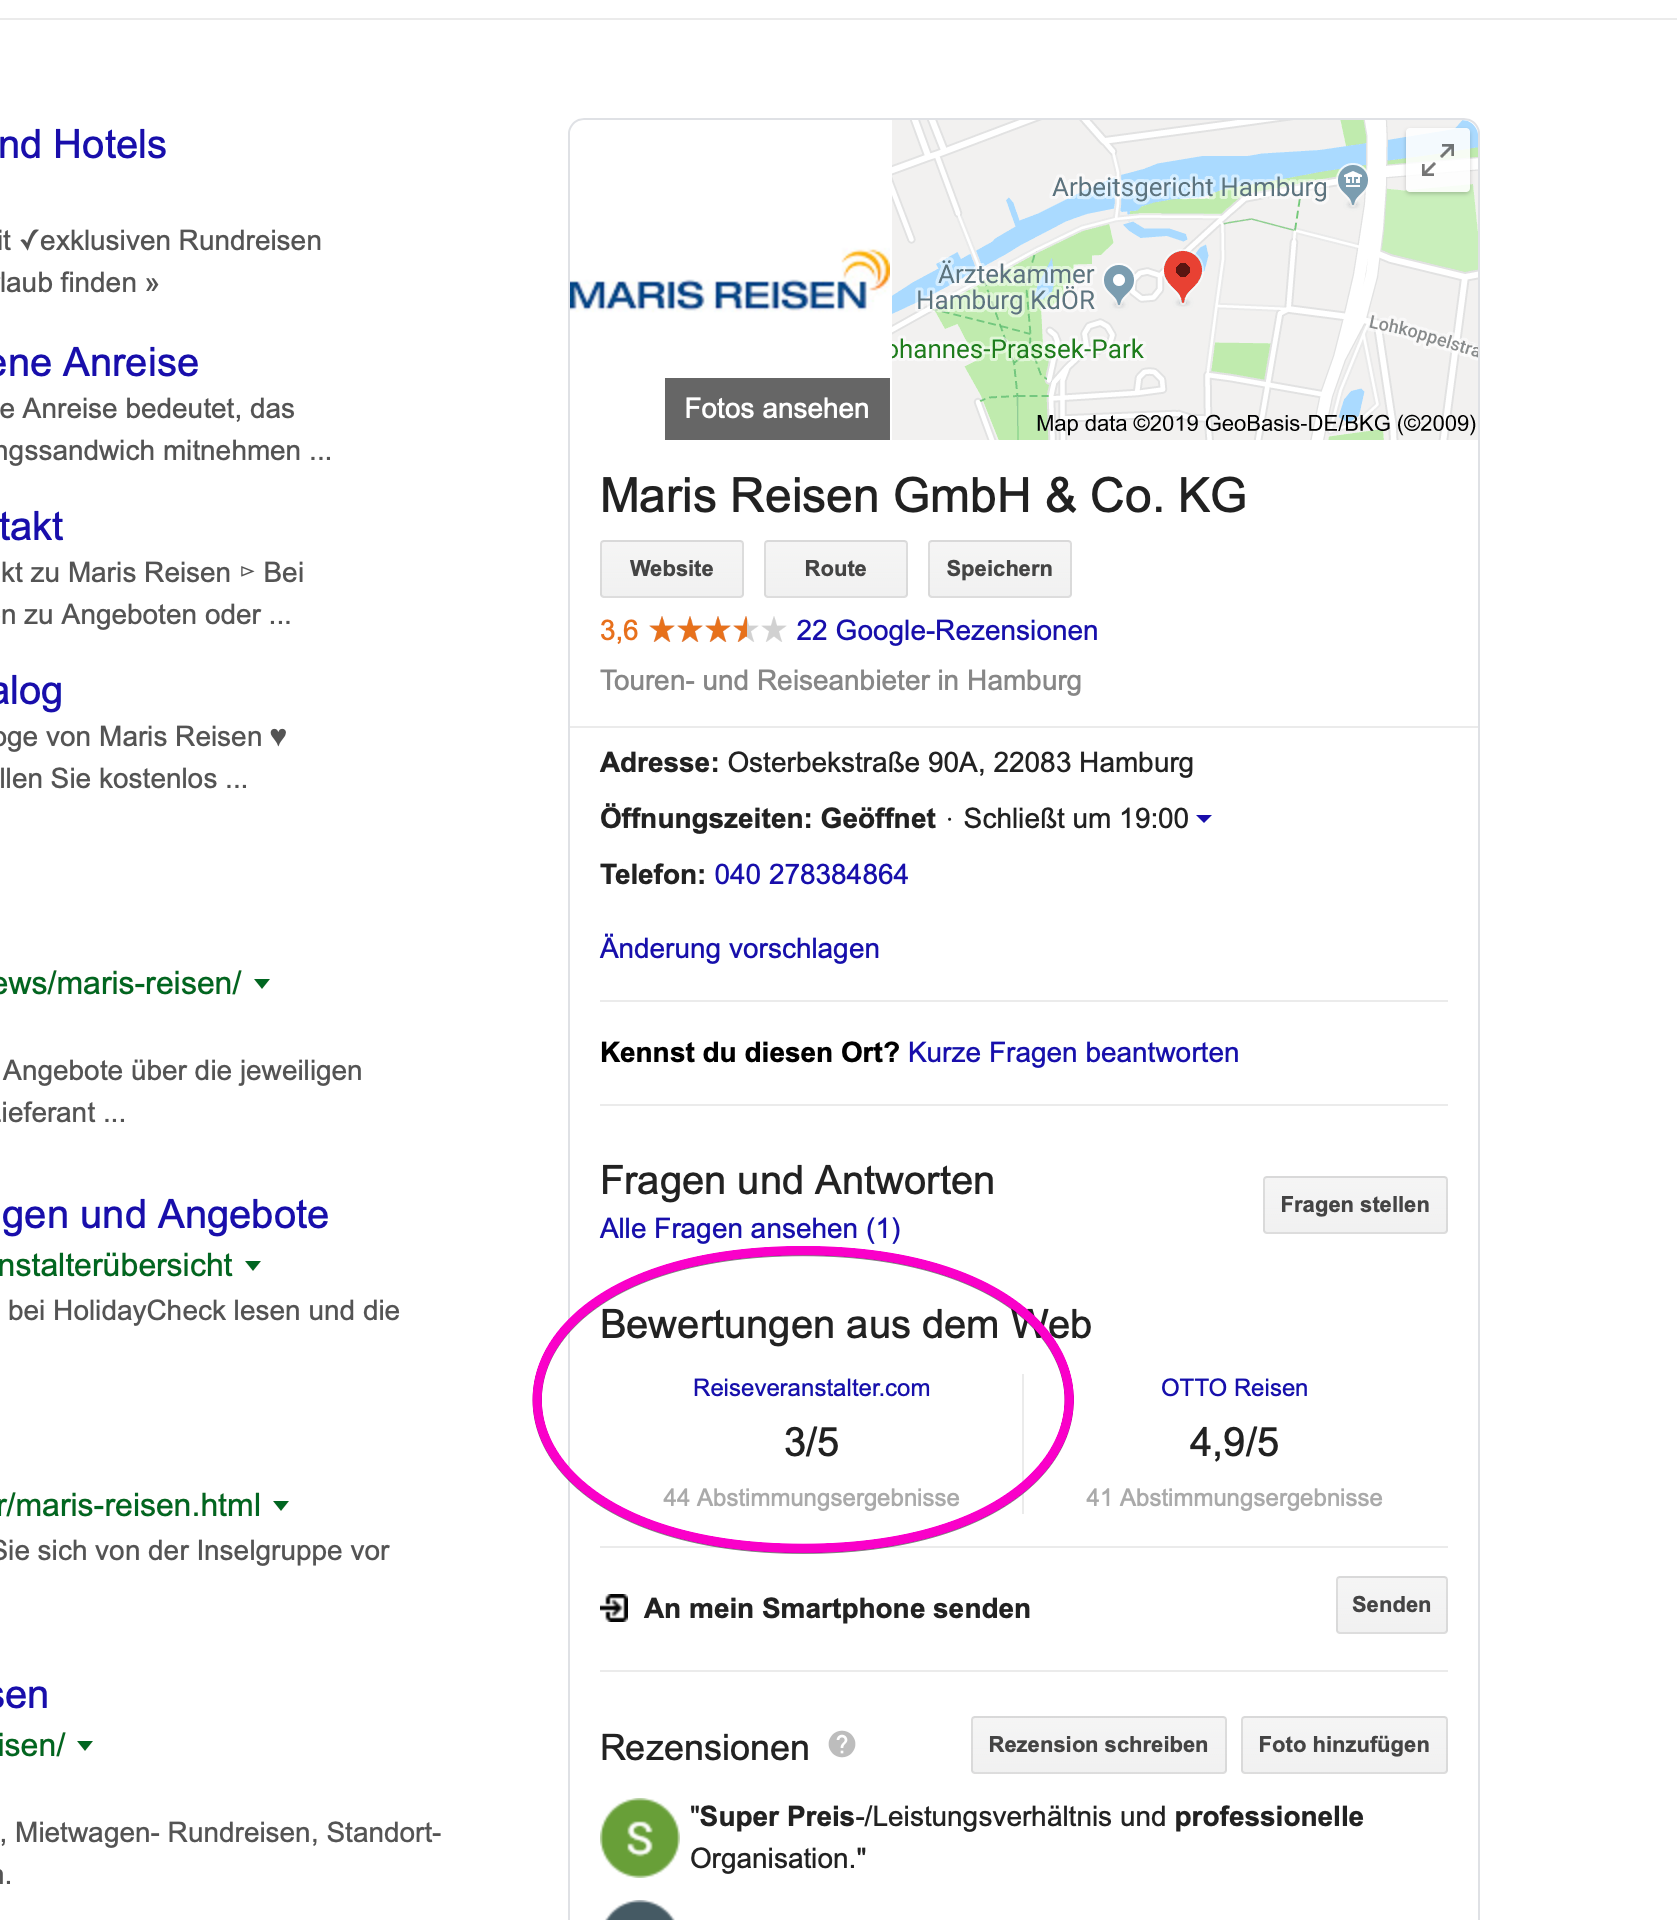Open OTTO Reisen rating link
The width and height of the screenshot is (1677, 1920).
1234,1388
